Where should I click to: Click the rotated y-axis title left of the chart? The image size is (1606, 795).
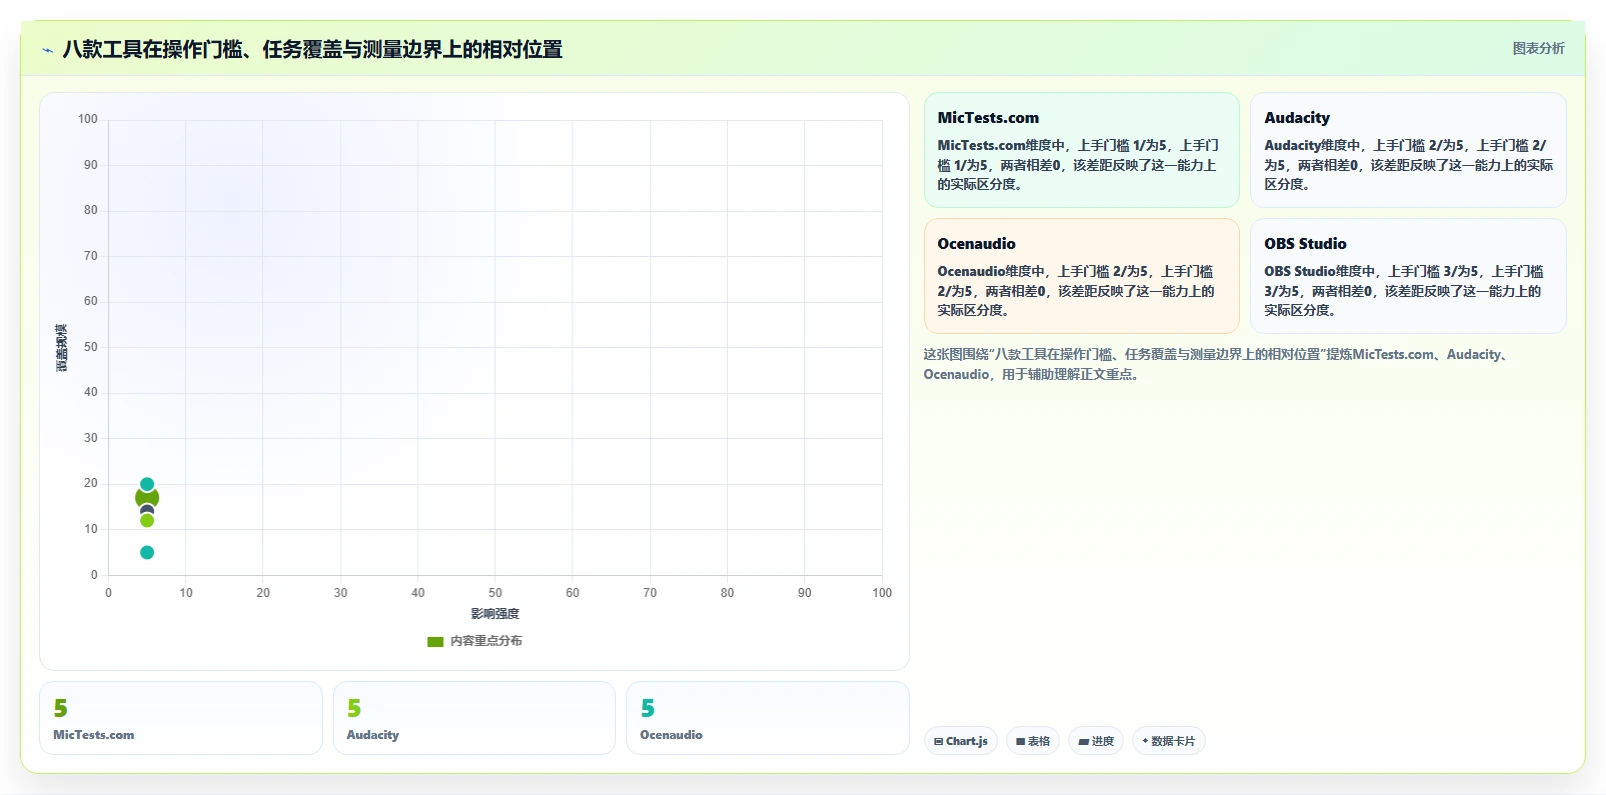point(62,348)
